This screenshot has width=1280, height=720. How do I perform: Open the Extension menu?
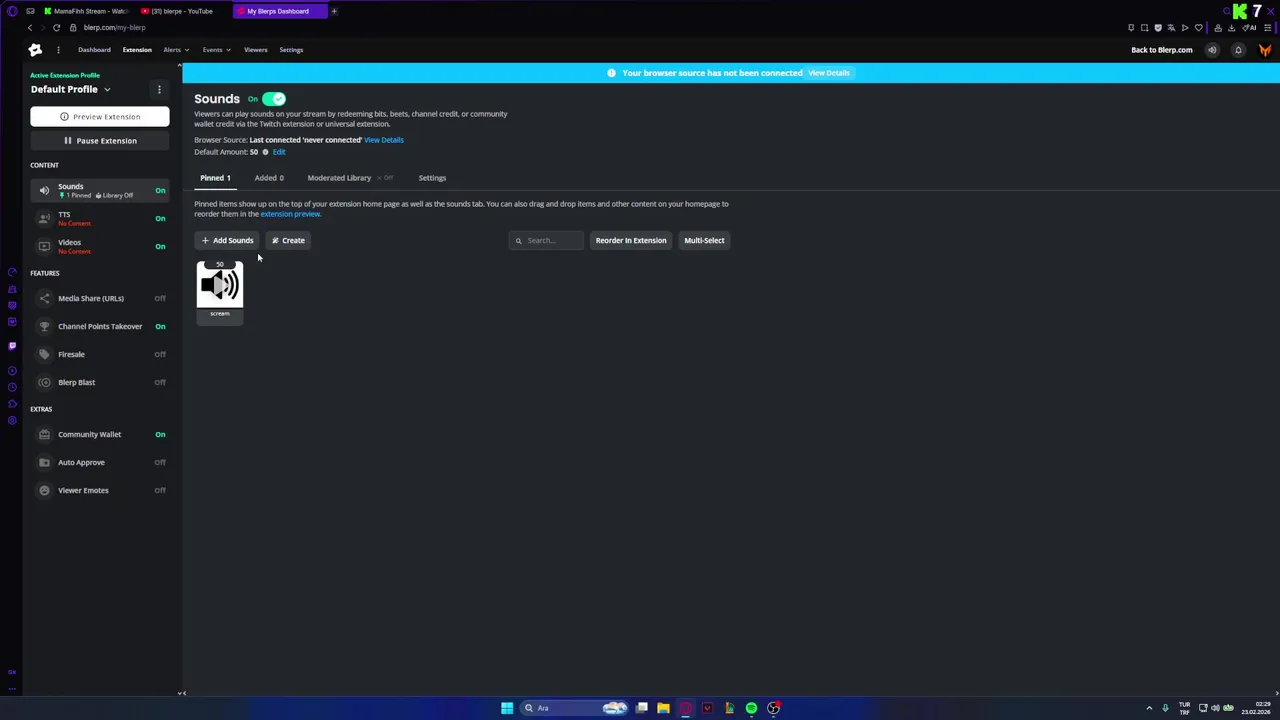137,50
